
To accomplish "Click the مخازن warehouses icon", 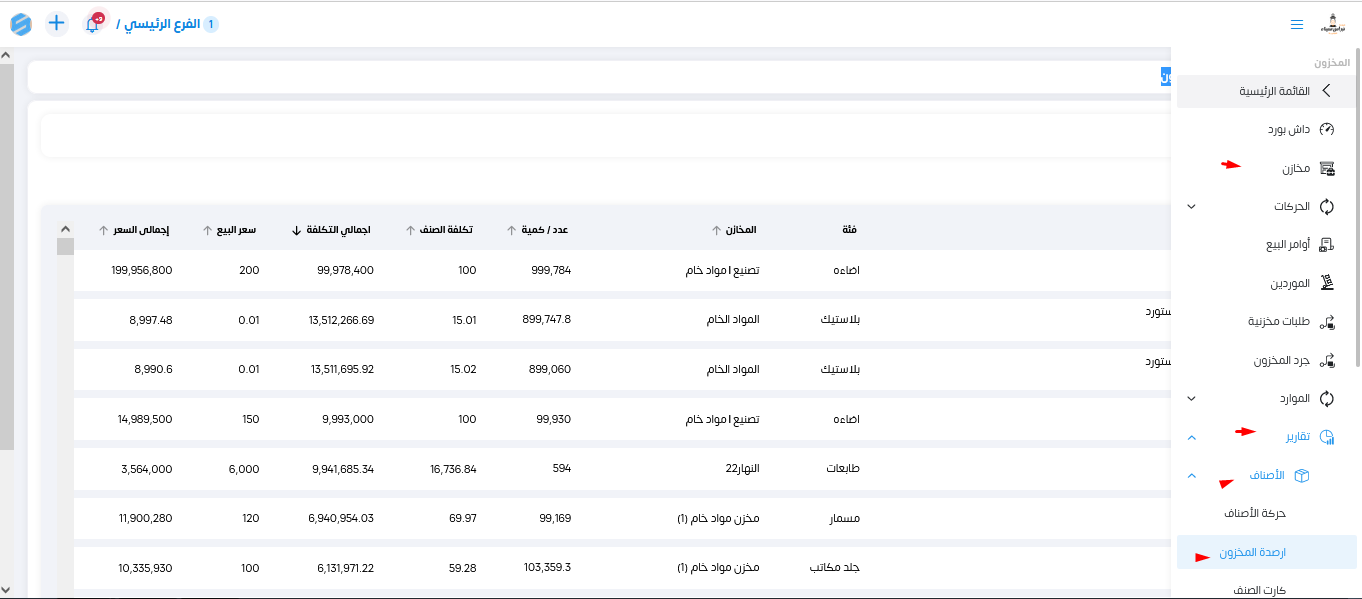I will click(x=1327, y=168).
